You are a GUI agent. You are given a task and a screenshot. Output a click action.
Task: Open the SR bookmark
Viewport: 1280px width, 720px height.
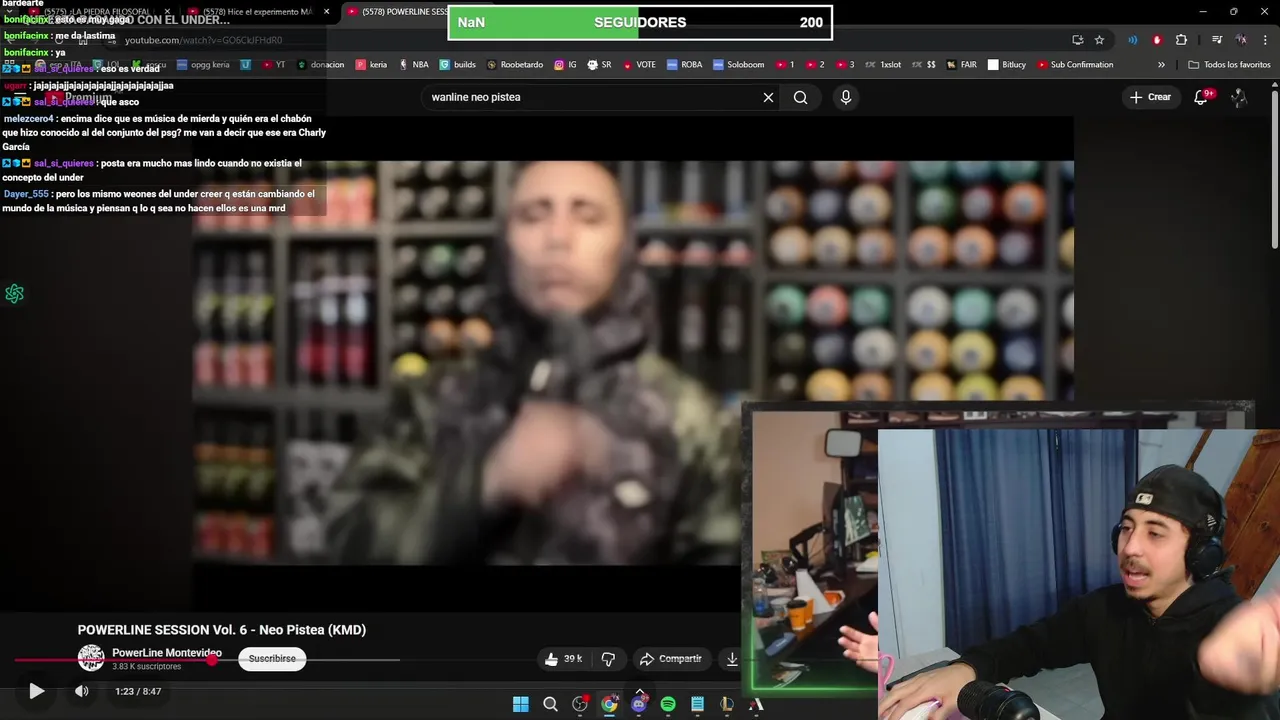click(600, 65)
